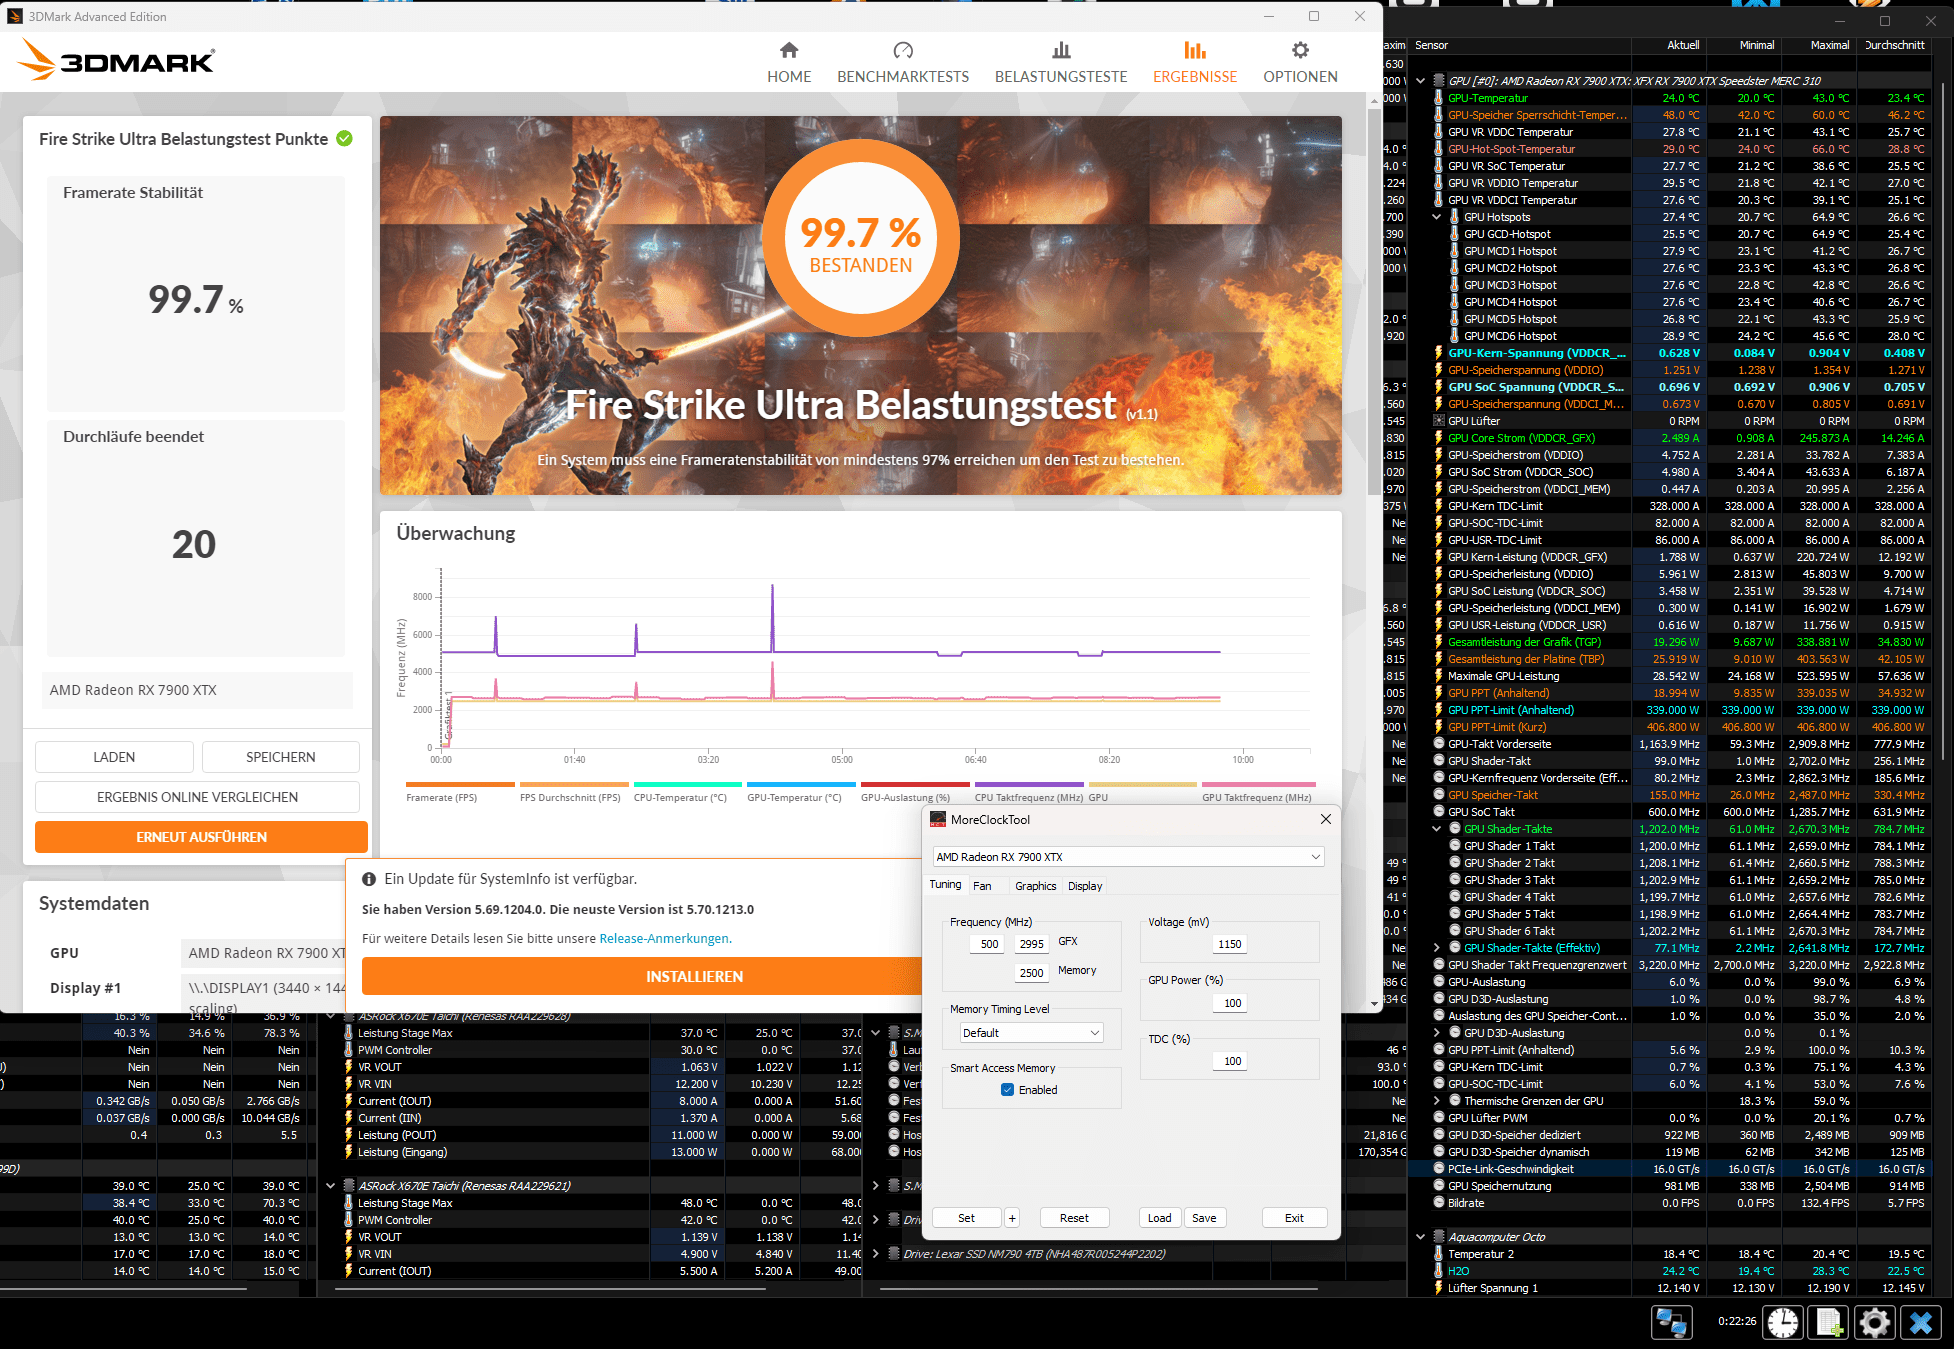This screenshot has height=1349, width=1954.
Task: Open HWiNFO sensor settings gear icon
Action: pyautogui.click(x=1875, y=1322)
